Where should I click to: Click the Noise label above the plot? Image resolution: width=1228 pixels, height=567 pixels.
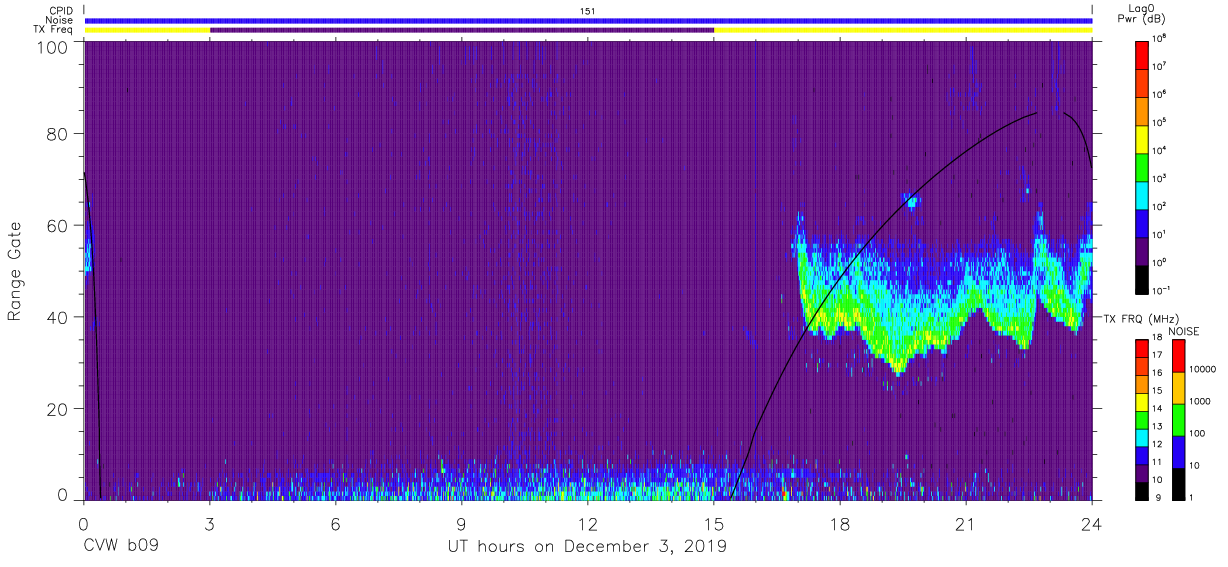(60, 20)
